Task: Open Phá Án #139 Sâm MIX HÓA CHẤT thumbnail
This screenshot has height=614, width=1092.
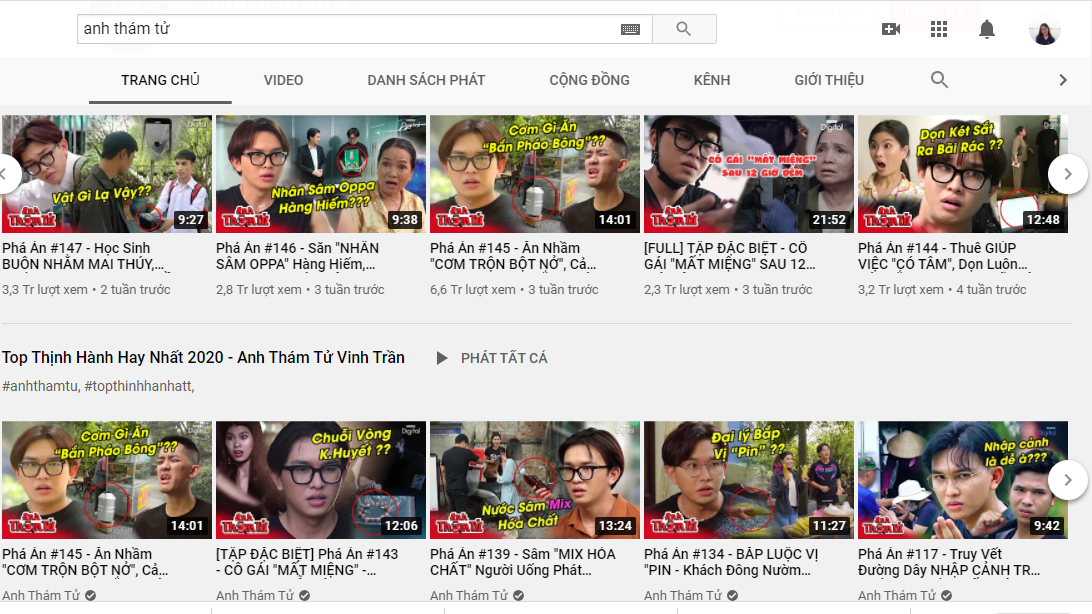Action: 534,480
